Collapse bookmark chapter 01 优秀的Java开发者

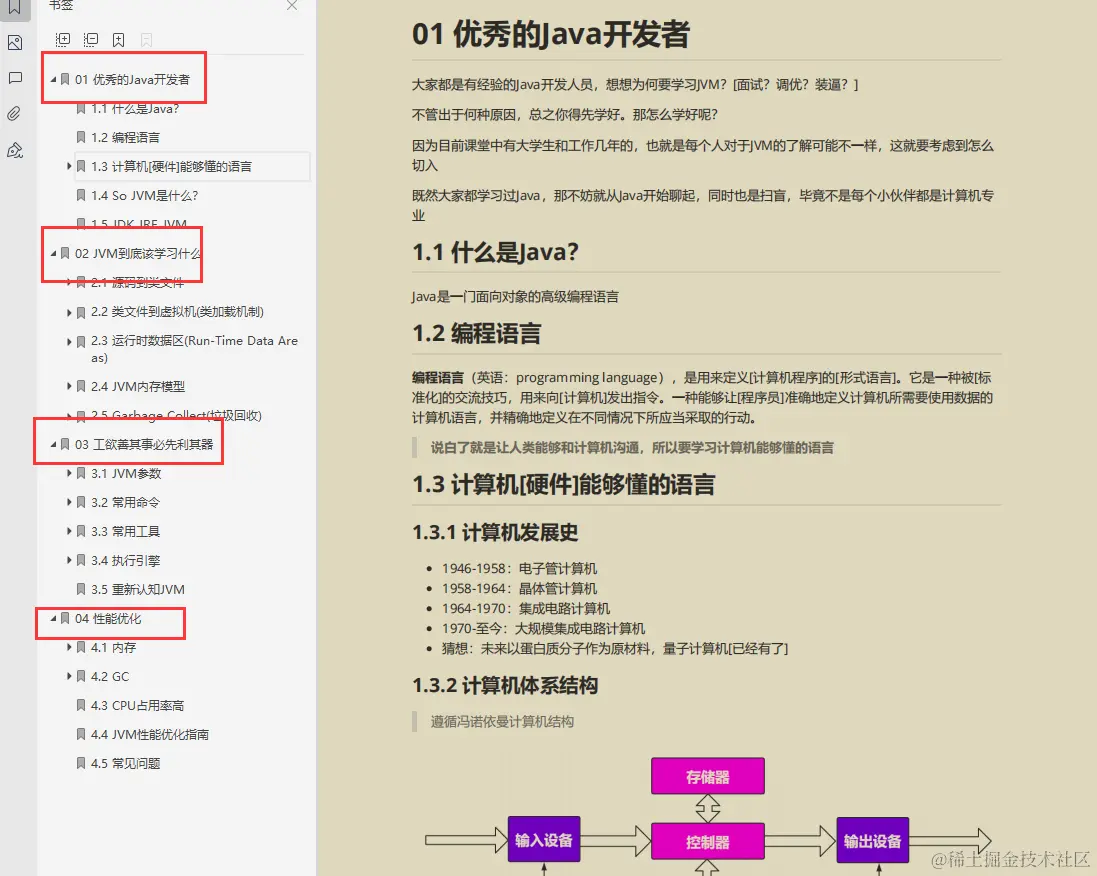tap(52, 79)
